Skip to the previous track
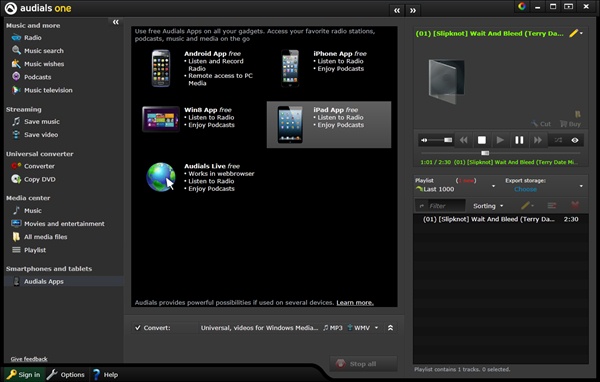Image resolution: width=600 pixels, height=382 pixels. pyautogui.click(x=463, y=140)
